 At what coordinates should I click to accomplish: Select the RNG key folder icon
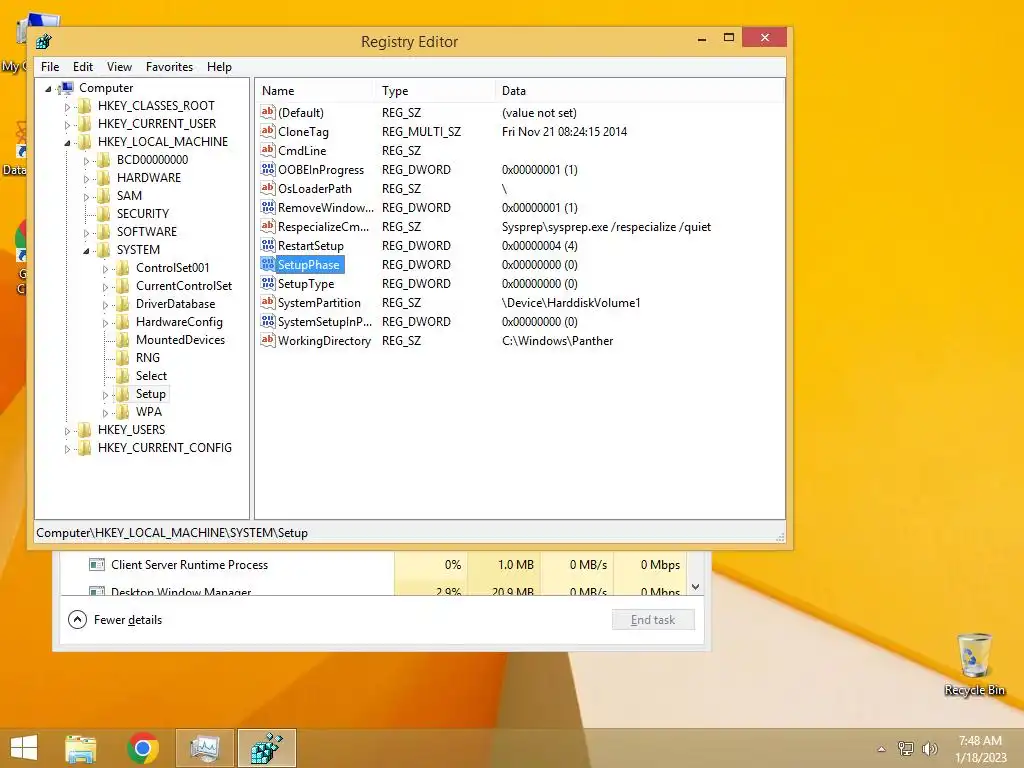click(122, 358)
